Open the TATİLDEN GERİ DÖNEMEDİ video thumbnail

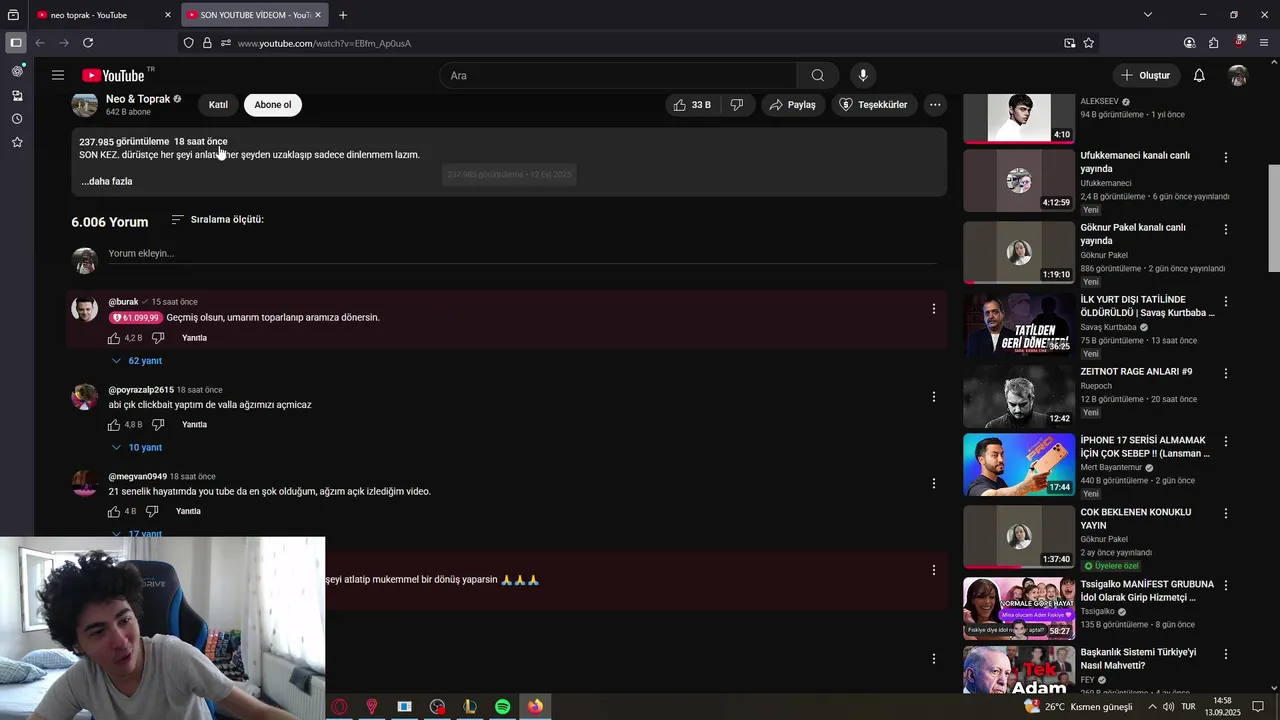coord(1019,325)
